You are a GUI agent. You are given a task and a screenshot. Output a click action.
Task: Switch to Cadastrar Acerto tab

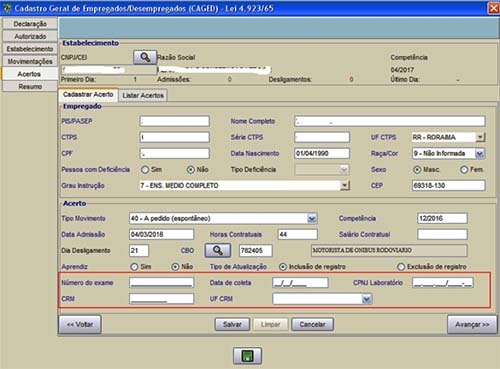click(88, 95)
